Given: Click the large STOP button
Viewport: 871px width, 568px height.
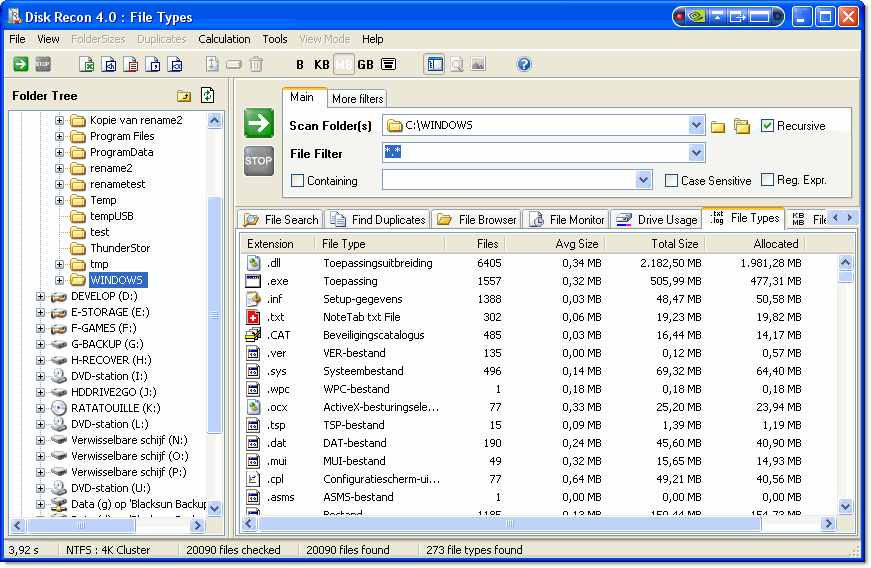Looking at the screenshot, I should pos(259,161).
